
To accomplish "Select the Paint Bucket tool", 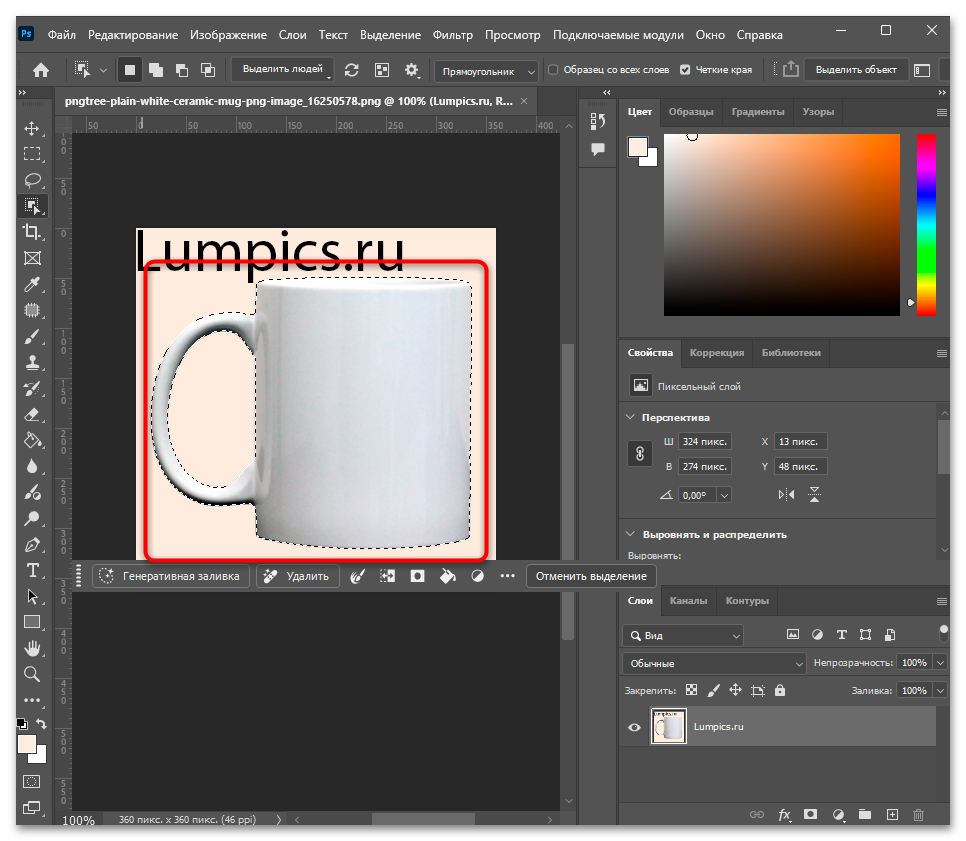I will click(x=32, y=441).
